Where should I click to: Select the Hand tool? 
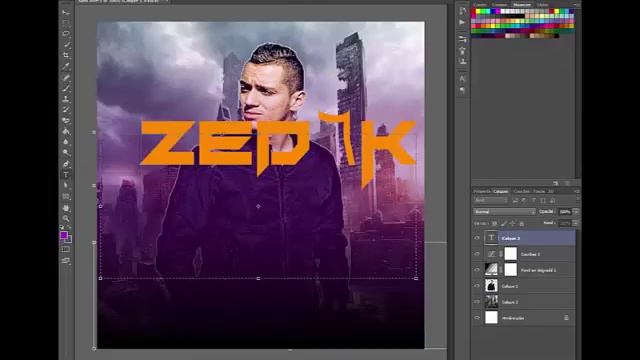(66, 208)
